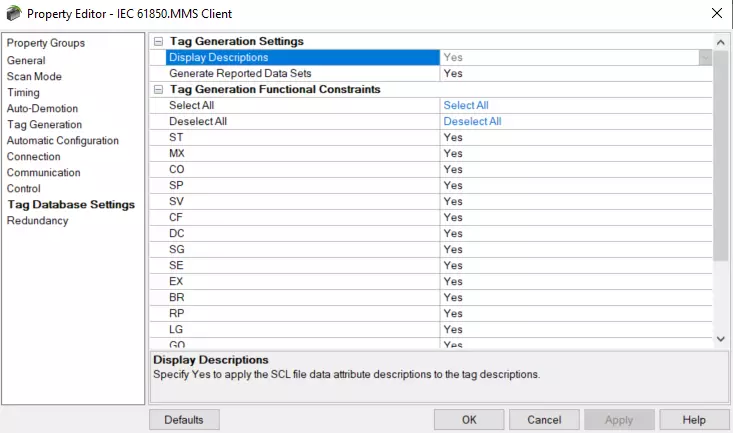The image size is (733, 433).
Task: Open the Tag Generation property group
Action: 44,124
